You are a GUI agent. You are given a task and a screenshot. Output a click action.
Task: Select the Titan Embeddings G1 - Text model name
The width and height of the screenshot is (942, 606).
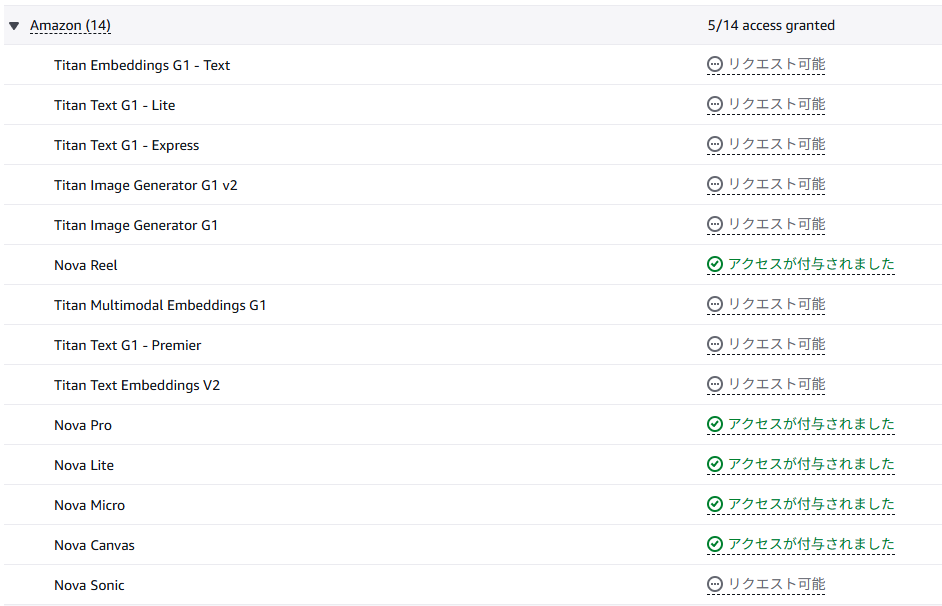142,65
